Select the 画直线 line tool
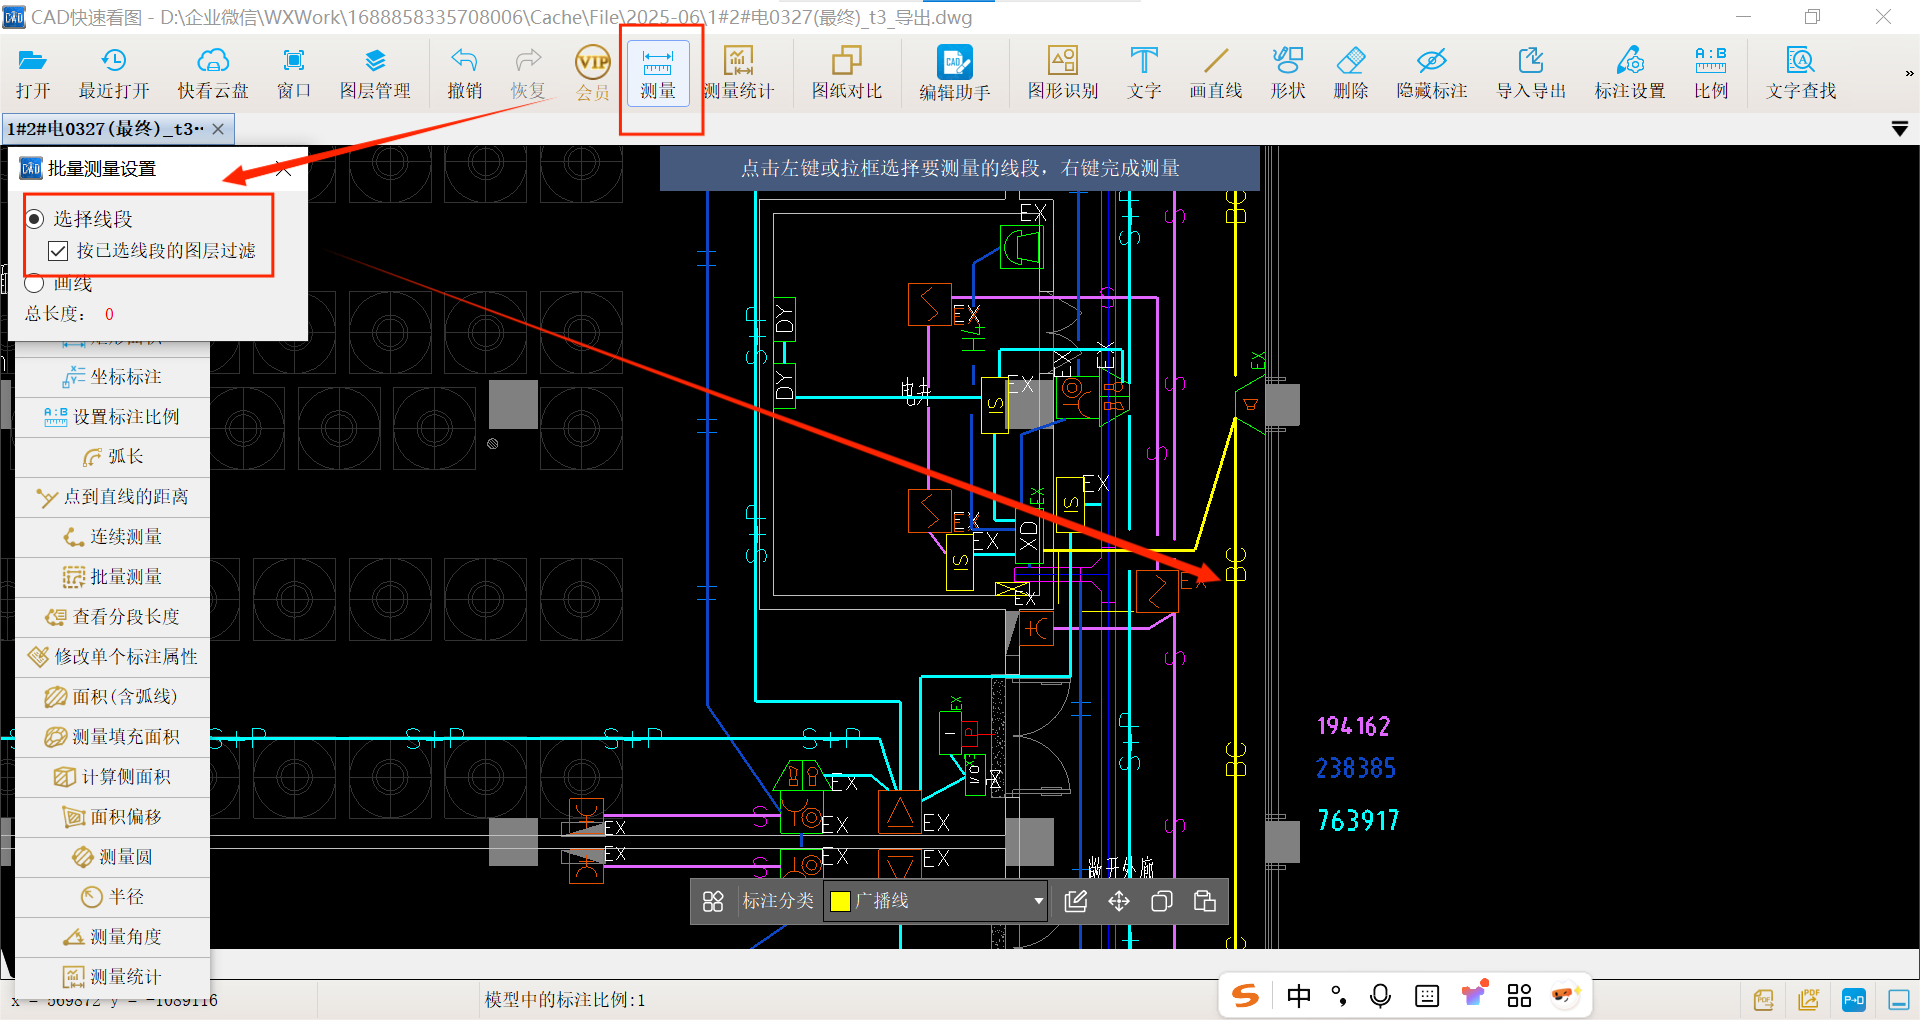The width and height of the screenshot is (1920, 1020). [1215, 73]
